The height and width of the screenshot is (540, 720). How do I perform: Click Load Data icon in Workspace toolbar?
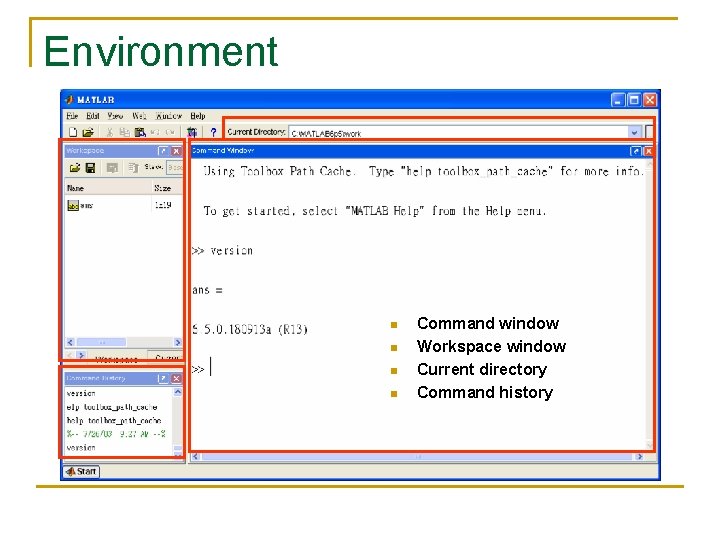[75, 168]
